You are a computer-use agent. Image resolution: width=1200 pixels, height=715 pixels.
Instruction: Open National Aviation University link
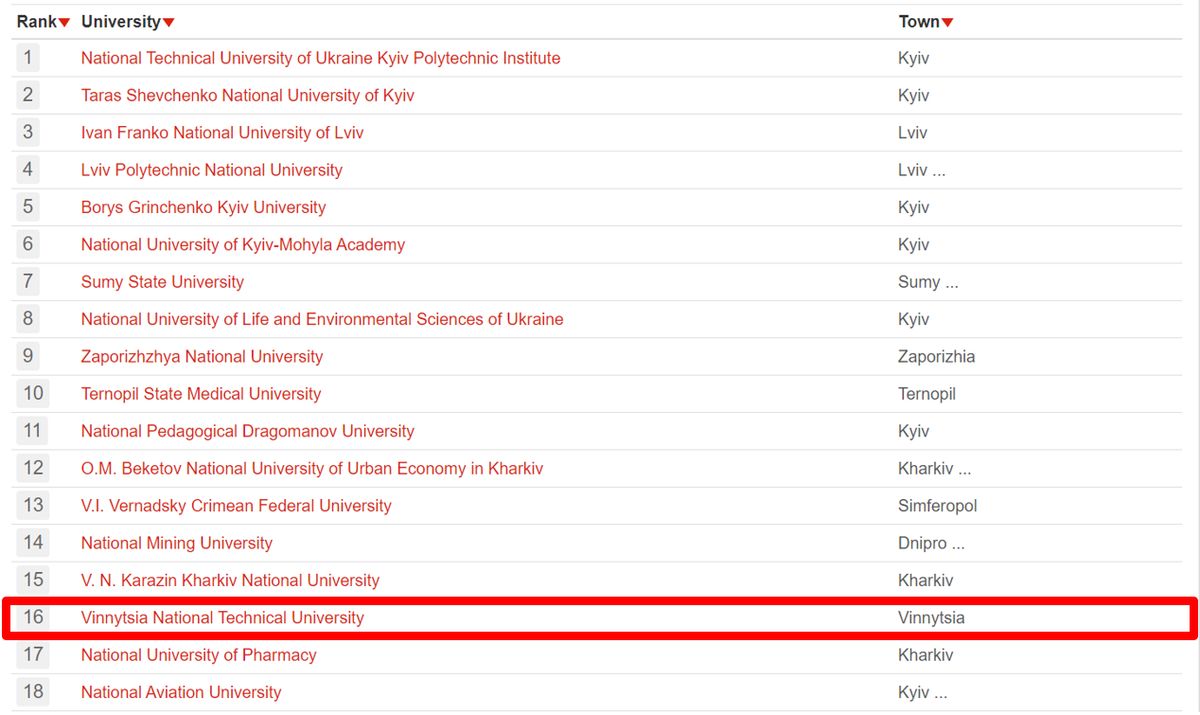pos(181,692)
